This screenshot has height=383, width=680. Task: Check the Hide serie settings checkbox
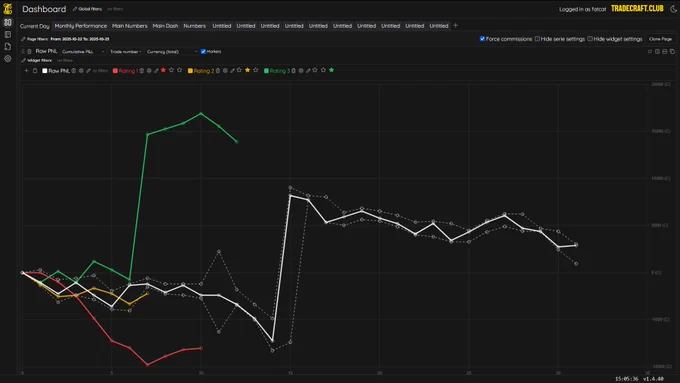coord(537,39)
